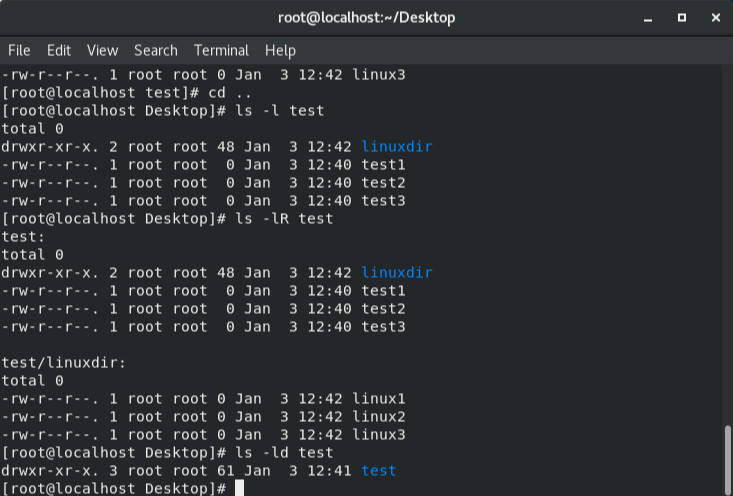Viewport: 733px width, 496px height.
Task: Click the vertical scrollbar thumb
Action: click(727, 460)
